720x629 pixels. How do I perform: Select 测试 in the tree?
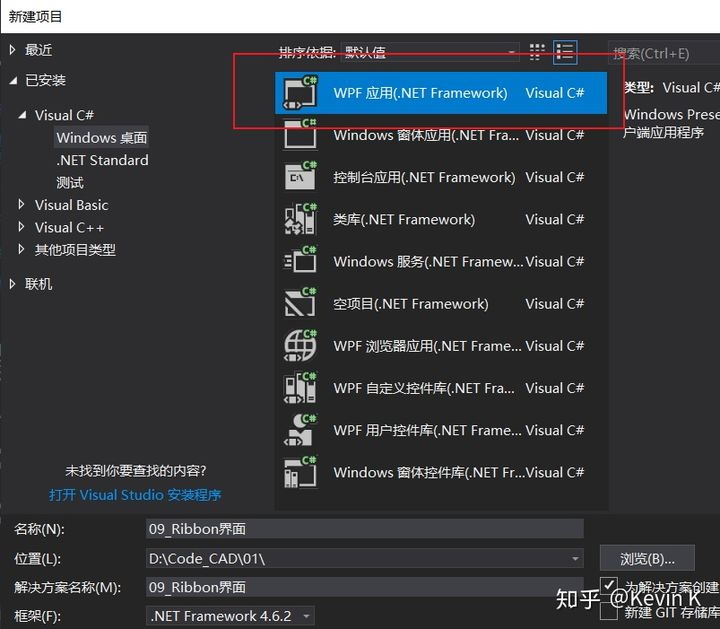(x=70, y=183)
